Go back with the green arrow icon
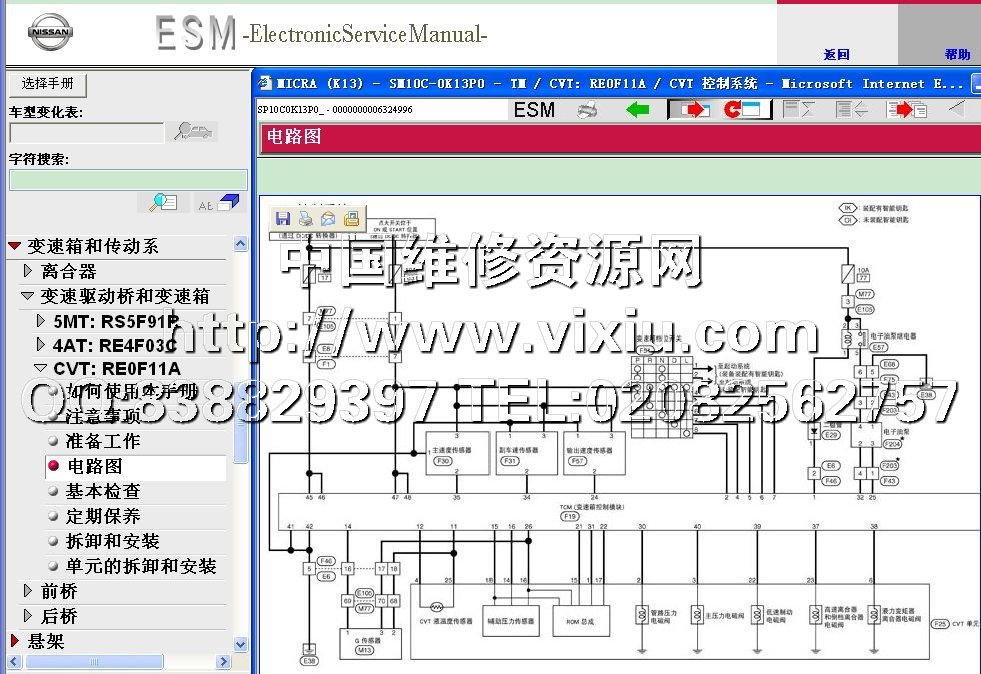981x674 pixels. tap(638, 110)
